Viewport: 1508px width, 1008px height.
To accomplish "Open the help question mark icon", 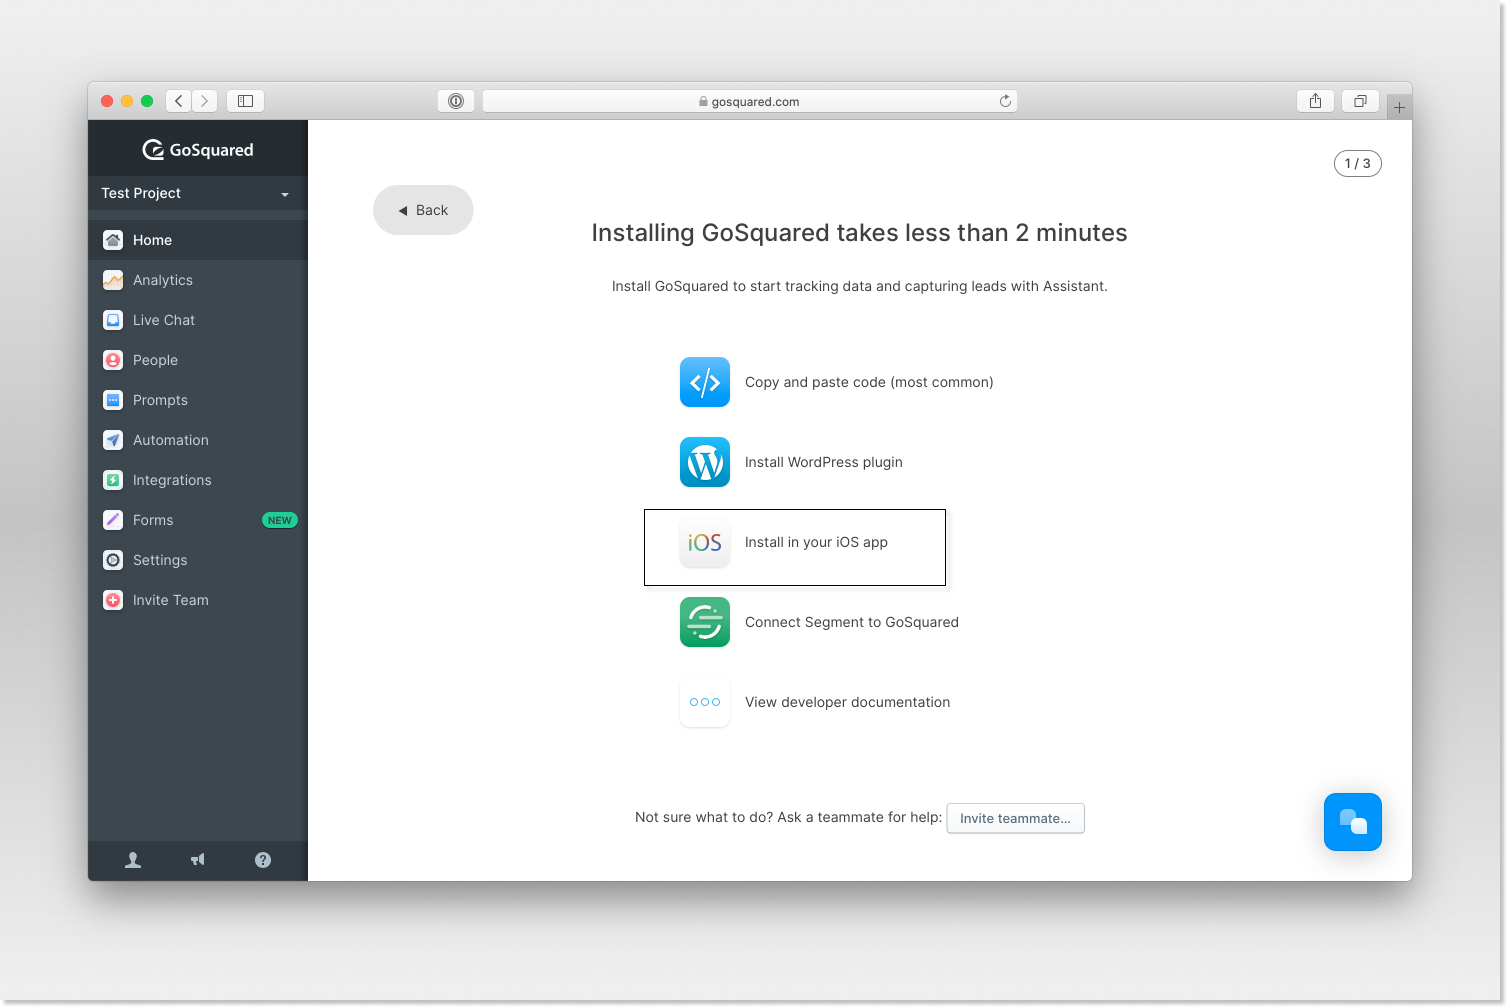I will coord(263,860).
